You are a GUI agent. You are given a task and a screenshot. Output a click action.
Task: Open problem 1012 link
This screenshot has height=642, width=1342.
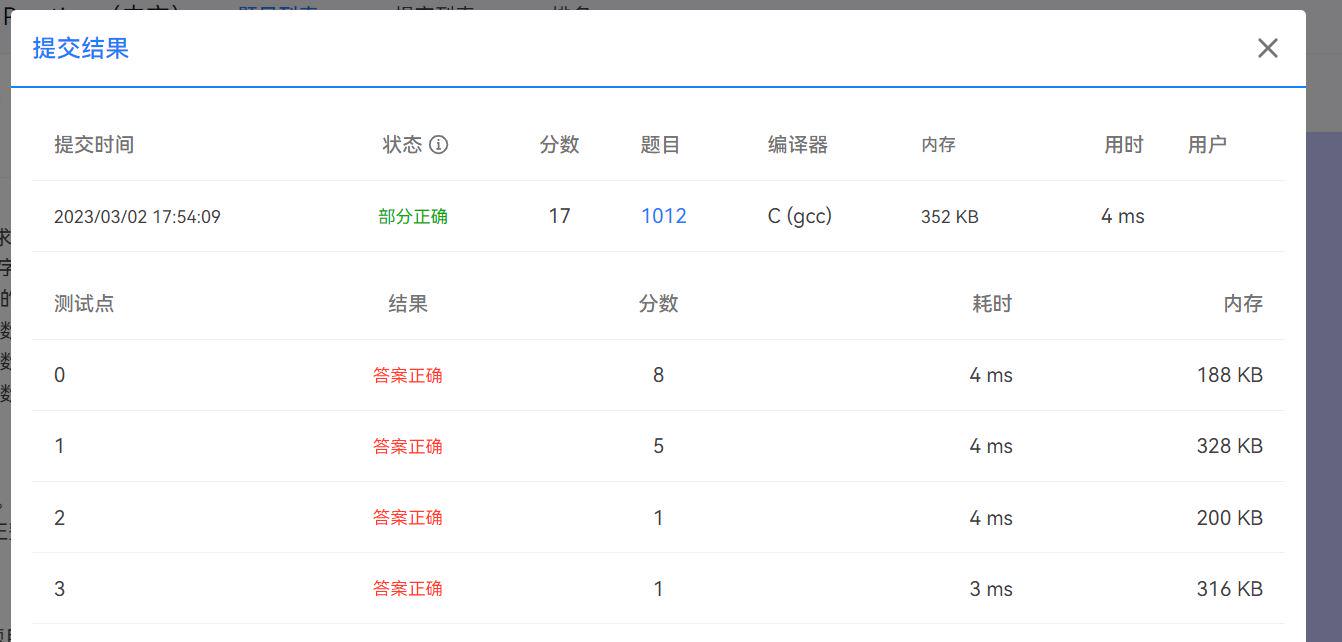pos(664,216)
